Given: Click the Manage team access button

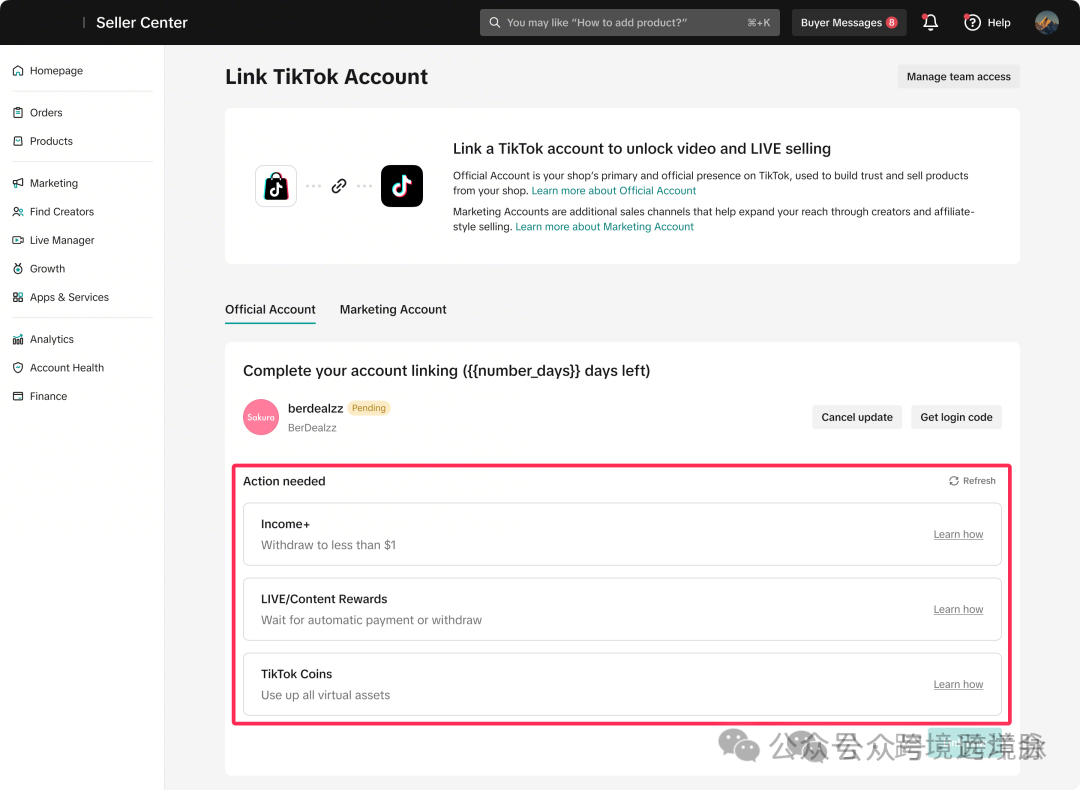Looking at the screenshot, I should pos(958,76).
